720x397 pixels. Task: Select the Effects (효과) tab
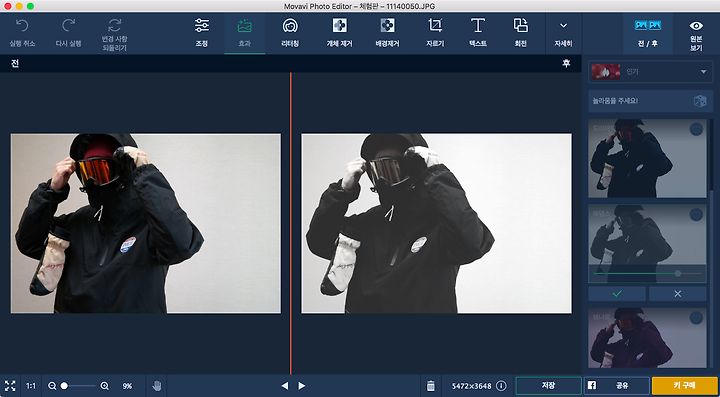(x=244, y=33)
